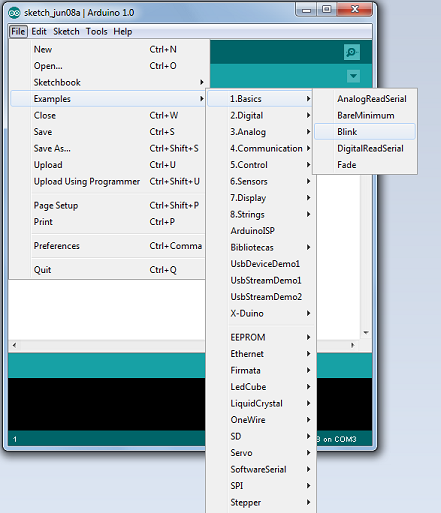The height and width of the screenshot is (513, 441).
Task: Expand Firmata library examples
Action: pos(260,370)
